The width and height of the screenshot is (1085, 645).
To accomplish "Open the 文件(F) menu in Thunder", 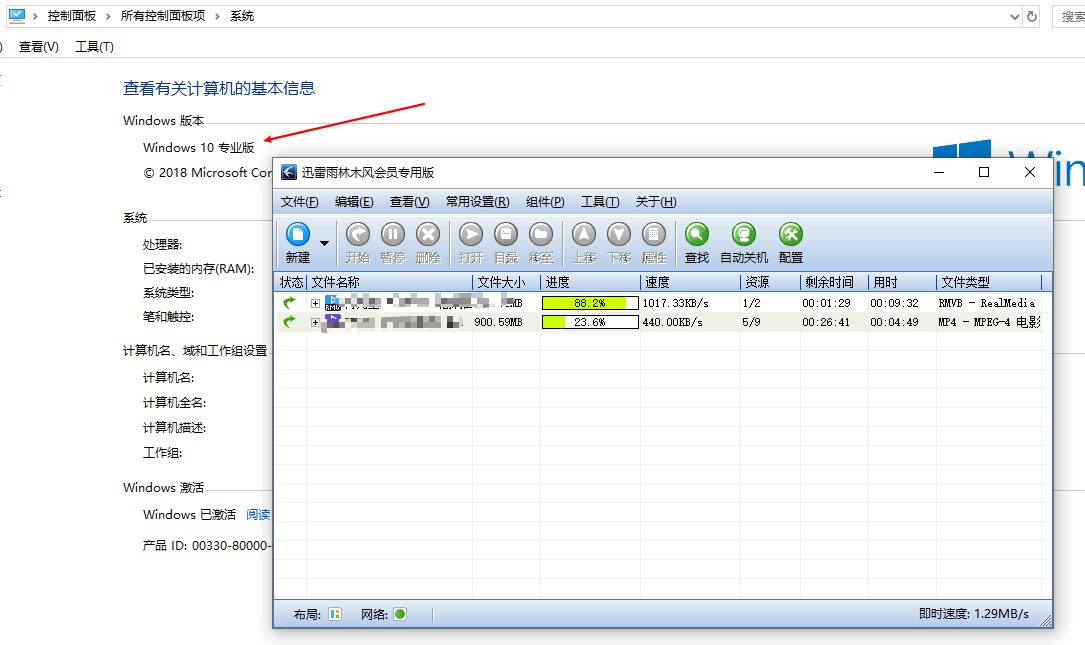I will (299, 201).
